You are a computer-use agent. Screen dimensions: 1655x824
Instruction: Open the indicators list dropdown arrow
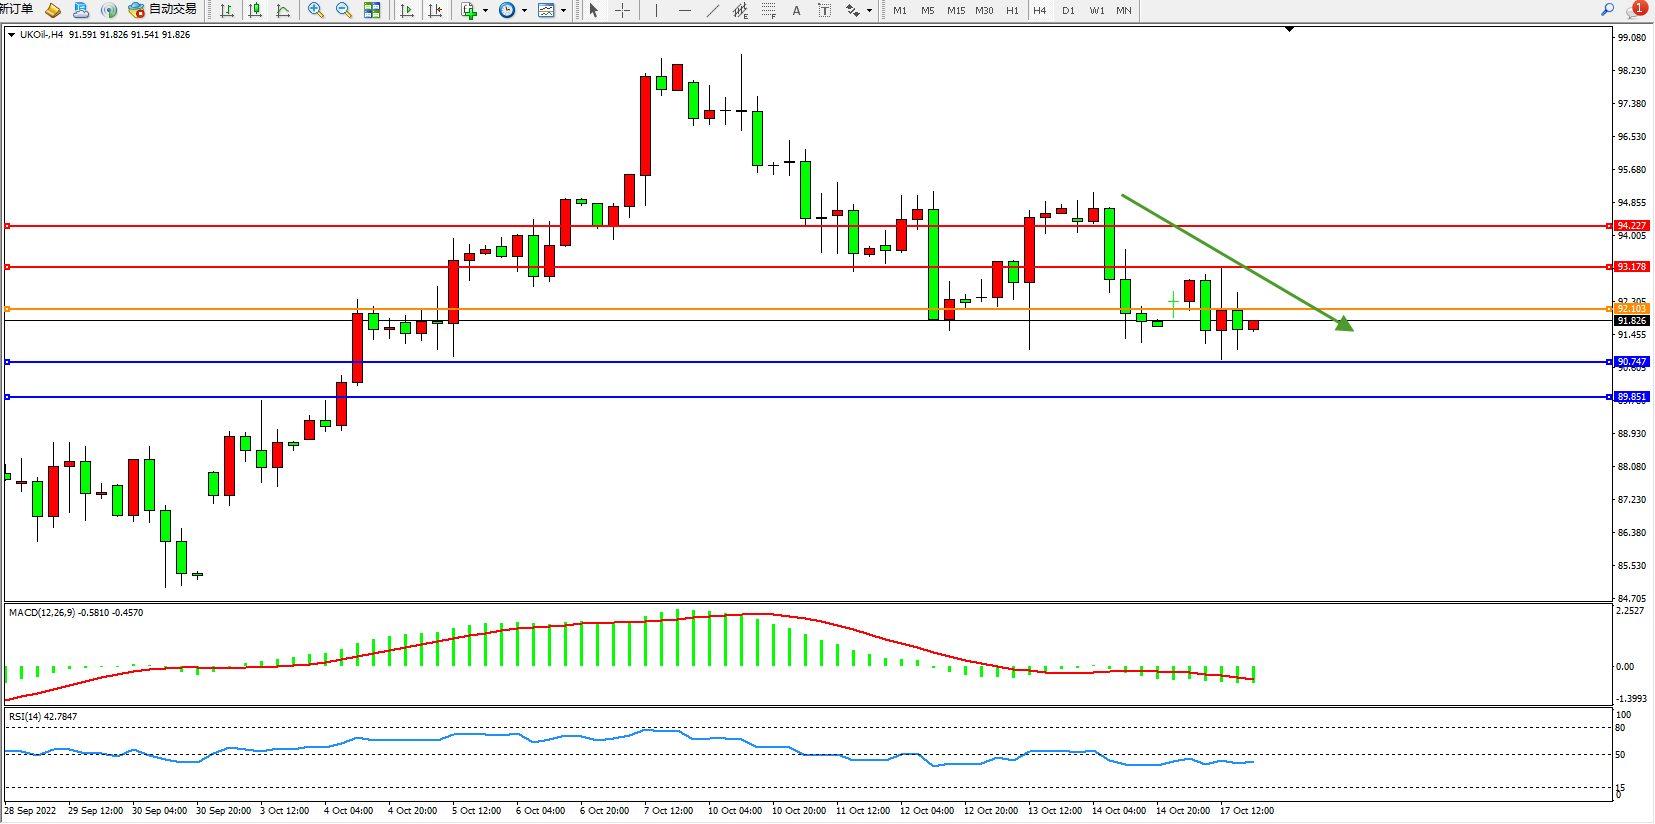pos(486,11)
